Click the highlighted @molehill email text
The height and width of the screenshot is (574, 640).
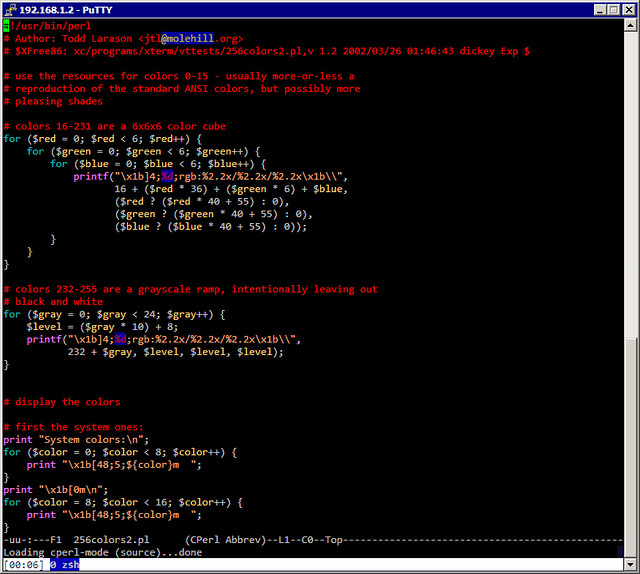187,38
